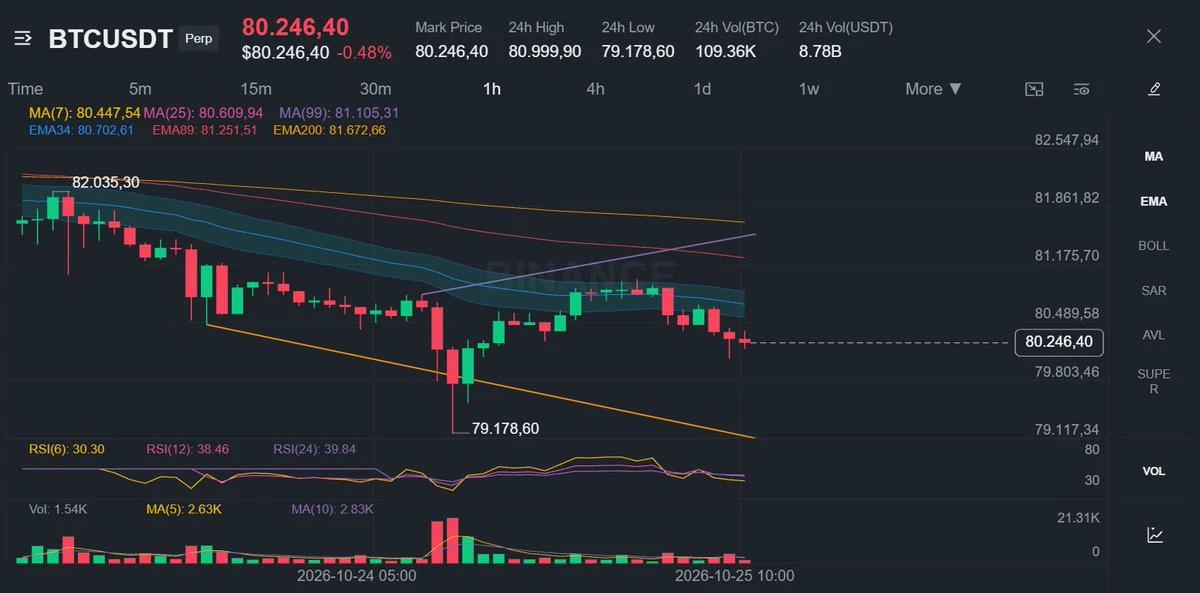1200x593 pixels.
Task: Select the 1d timeframe
Action: [x=703, y=89]
